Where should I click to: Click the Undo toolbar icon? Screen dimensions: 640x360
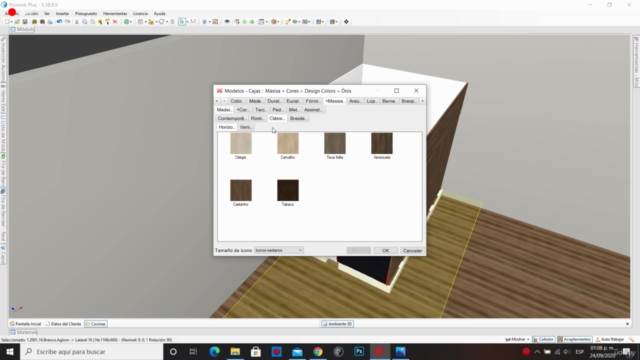click(x=60, y=22)
